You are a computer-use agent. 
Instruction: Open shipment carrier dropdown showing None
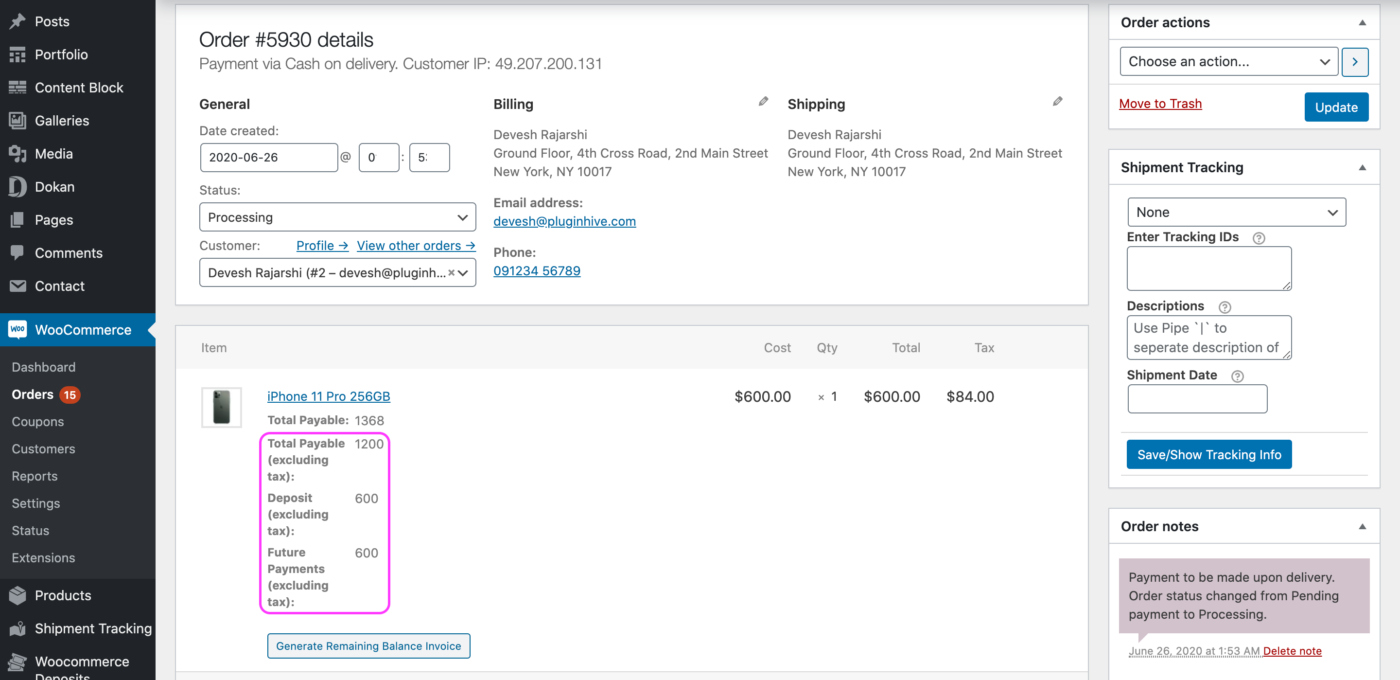[1237, 212]
